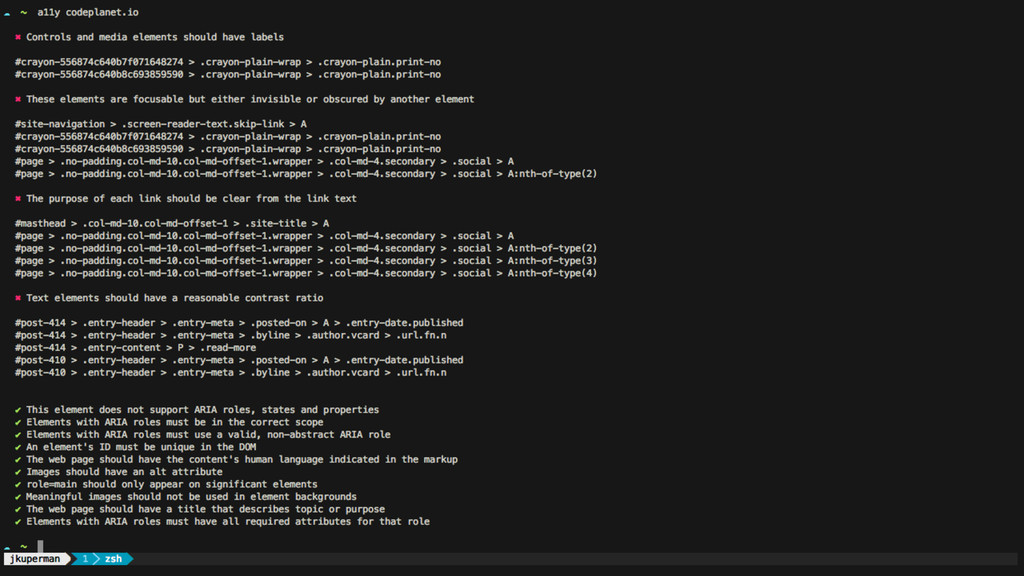Select the jkuperman segment in the status bar
Screen dimensions: 1024x576
tap(35, 559)
